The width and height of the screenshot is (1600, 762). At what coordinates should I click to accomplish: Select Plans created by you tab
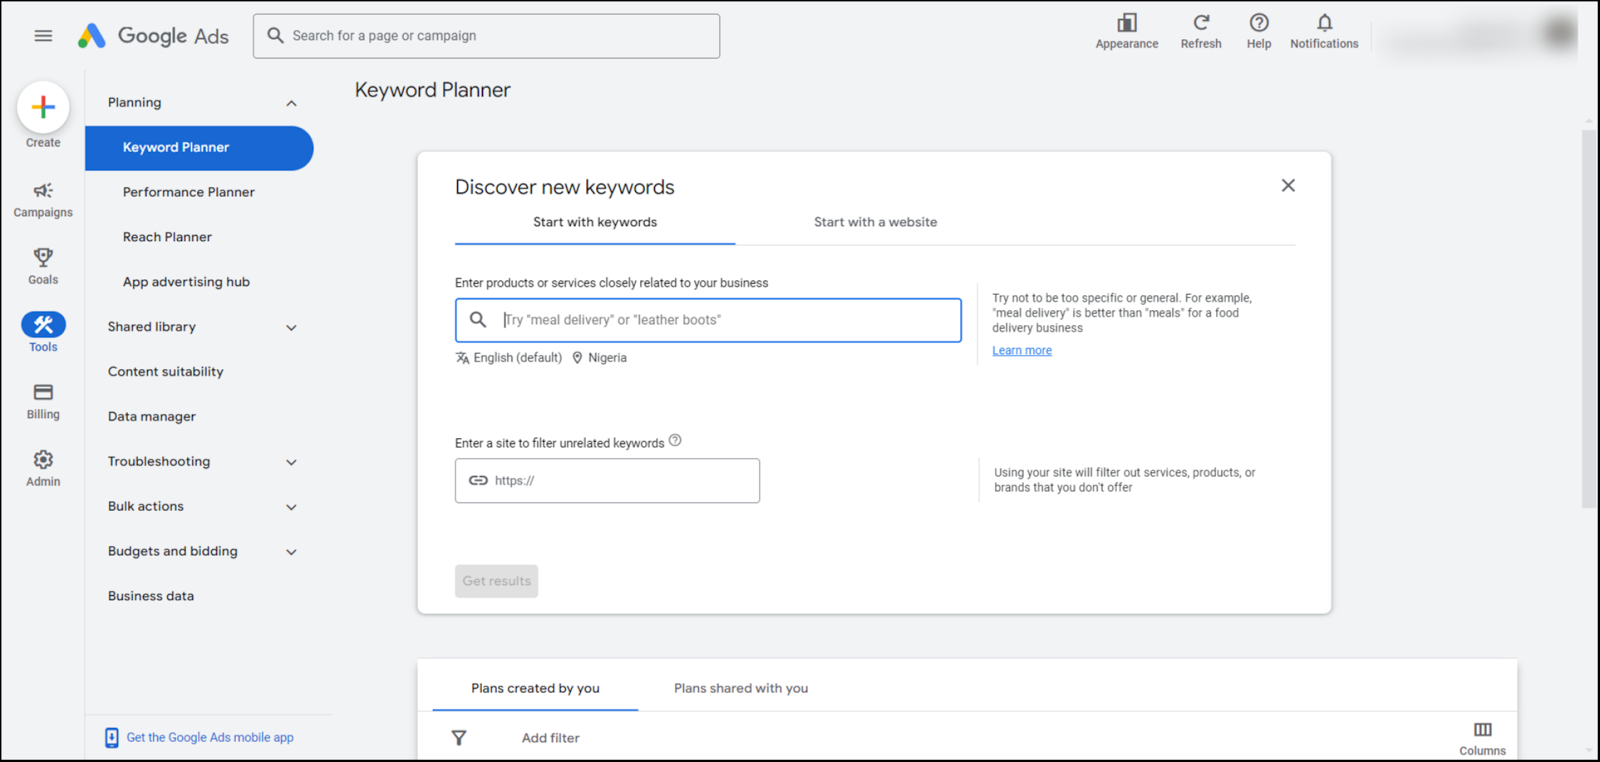coord(535,688)
